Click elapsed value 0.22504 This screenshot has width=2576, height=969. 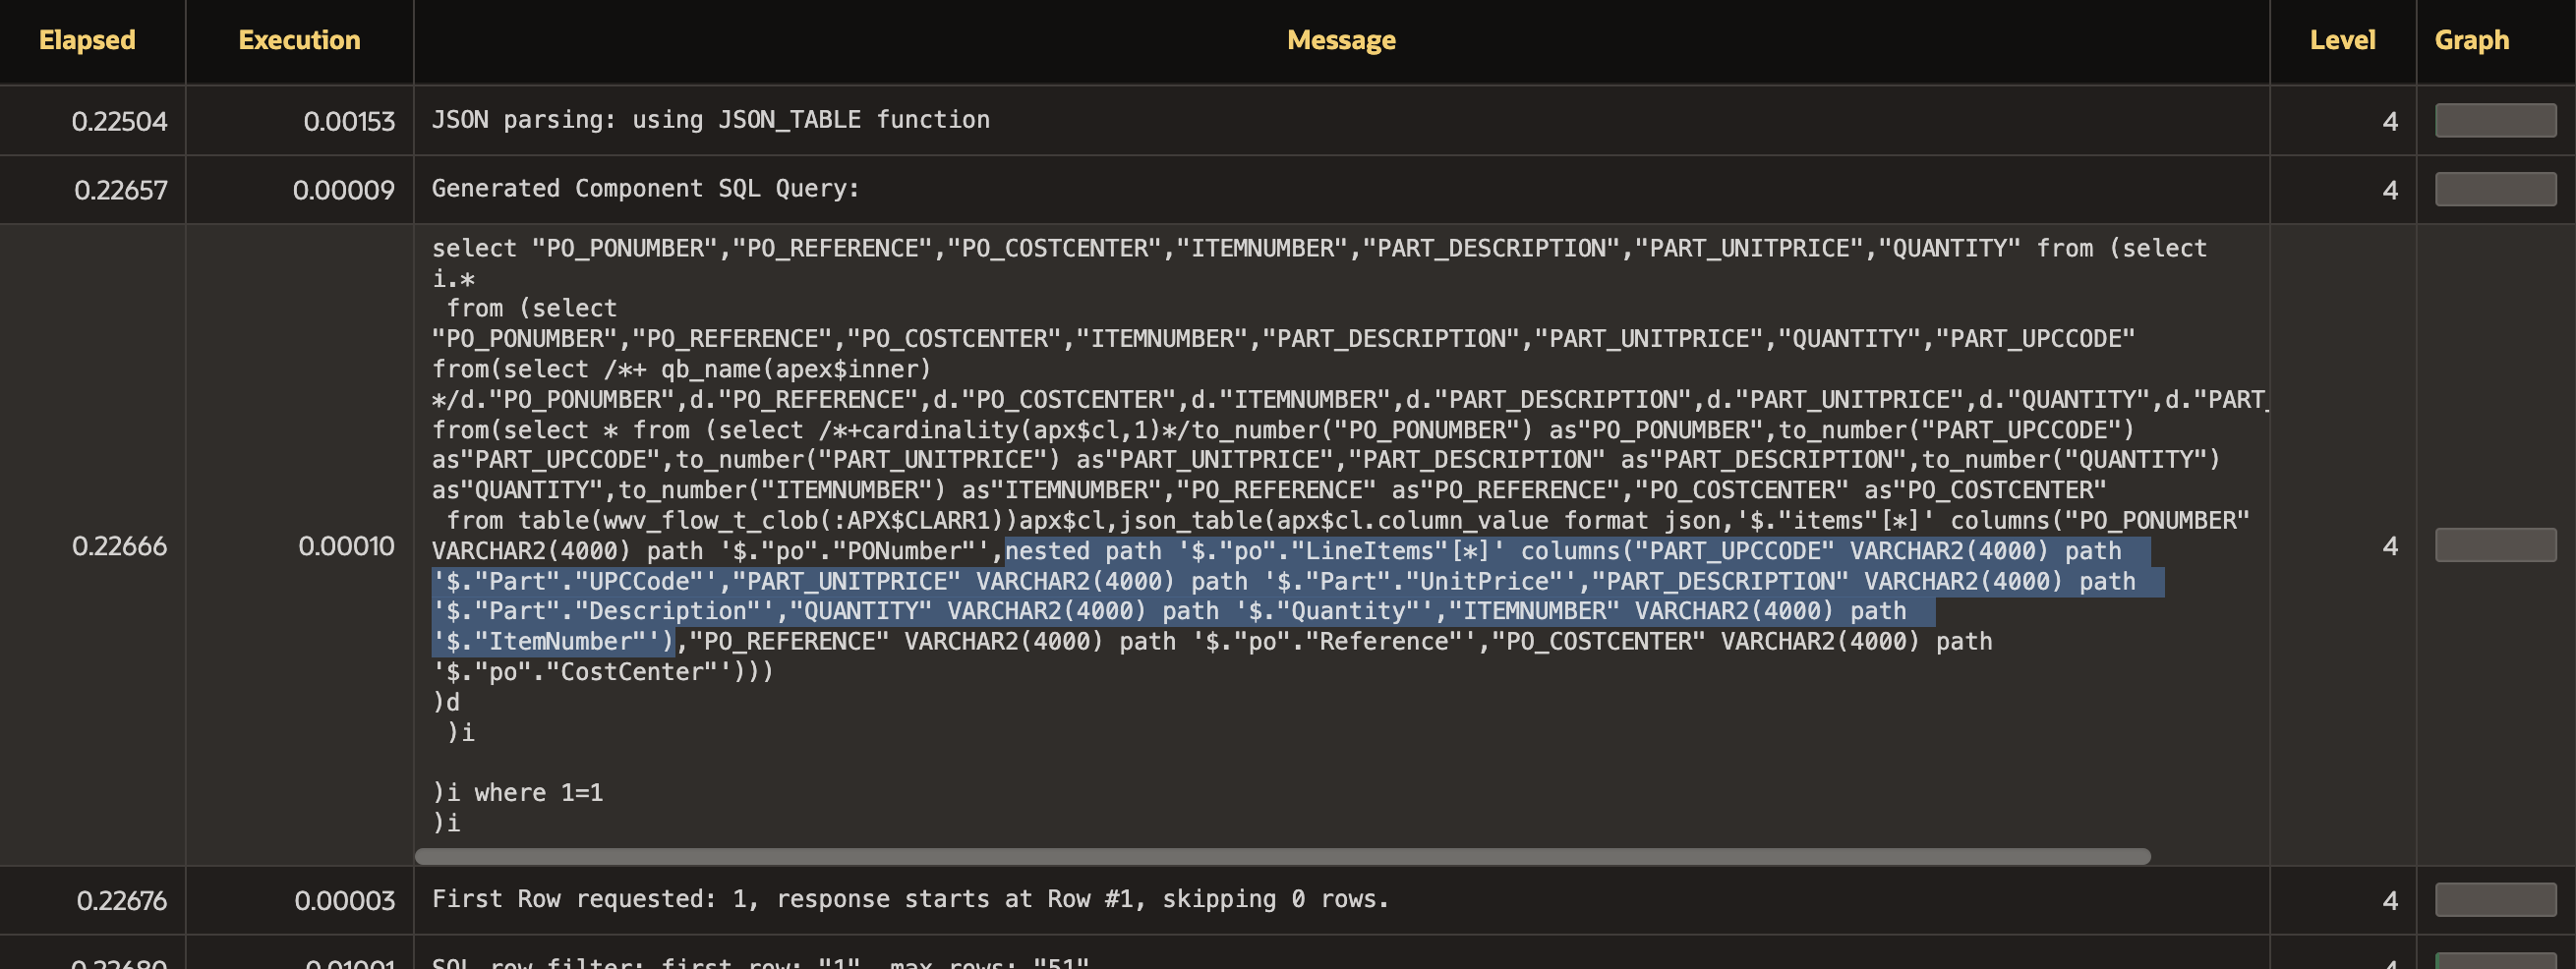[119, 122]
